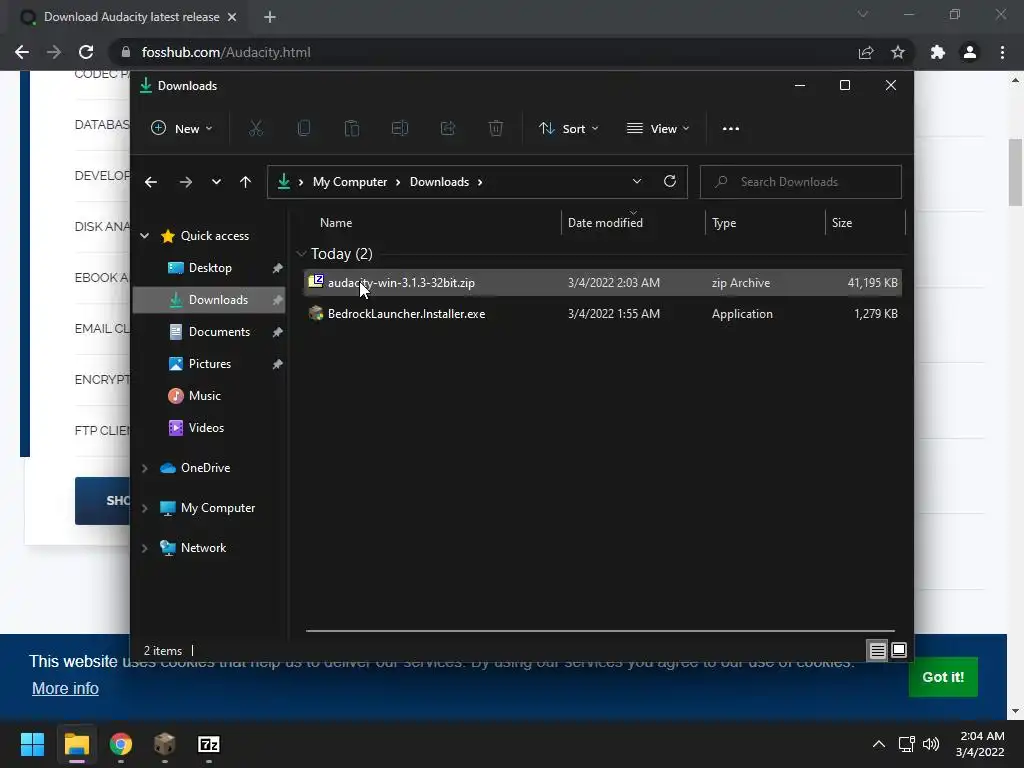Refresh the Downloads folder view
This screenshot has width=1024, height=768.
(669, 182)
